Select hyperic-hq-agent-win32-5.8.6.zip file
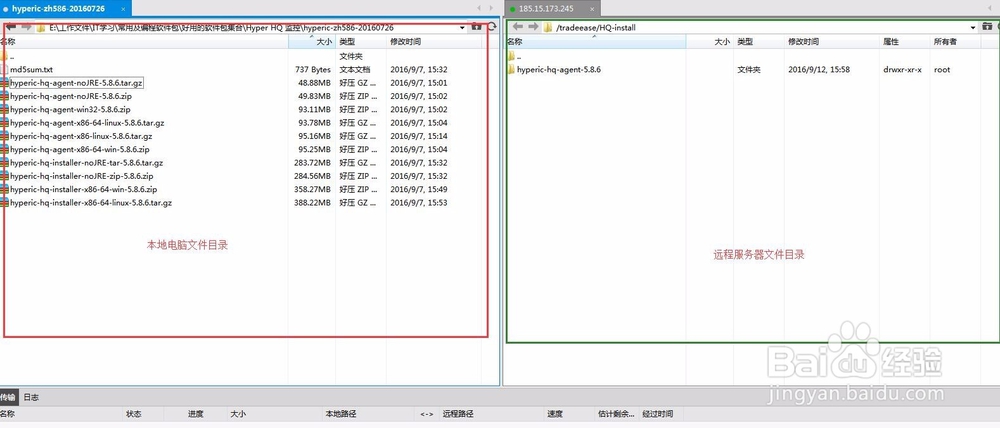The height and width of the screenshot is (428, 1000). pos(70,110)
